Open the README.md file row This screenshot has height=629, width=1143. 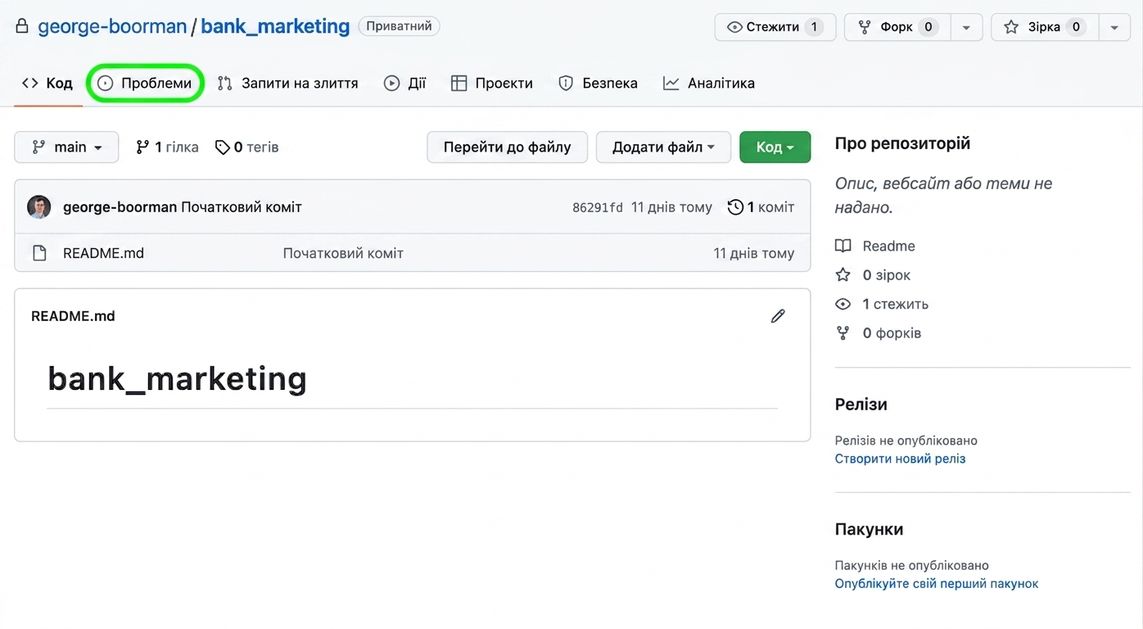[413, 253]
